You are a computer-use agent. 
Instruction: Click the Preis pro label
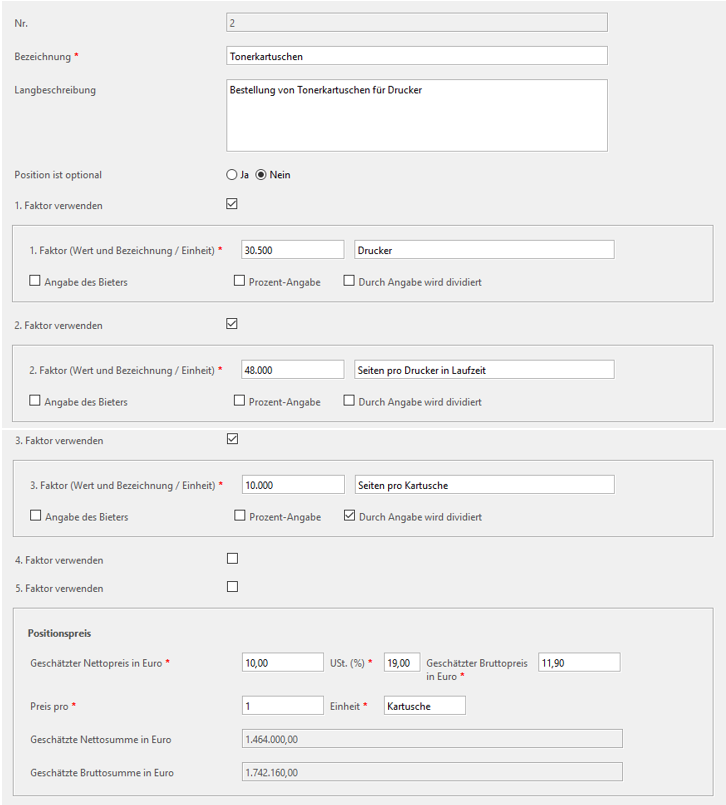49,706
